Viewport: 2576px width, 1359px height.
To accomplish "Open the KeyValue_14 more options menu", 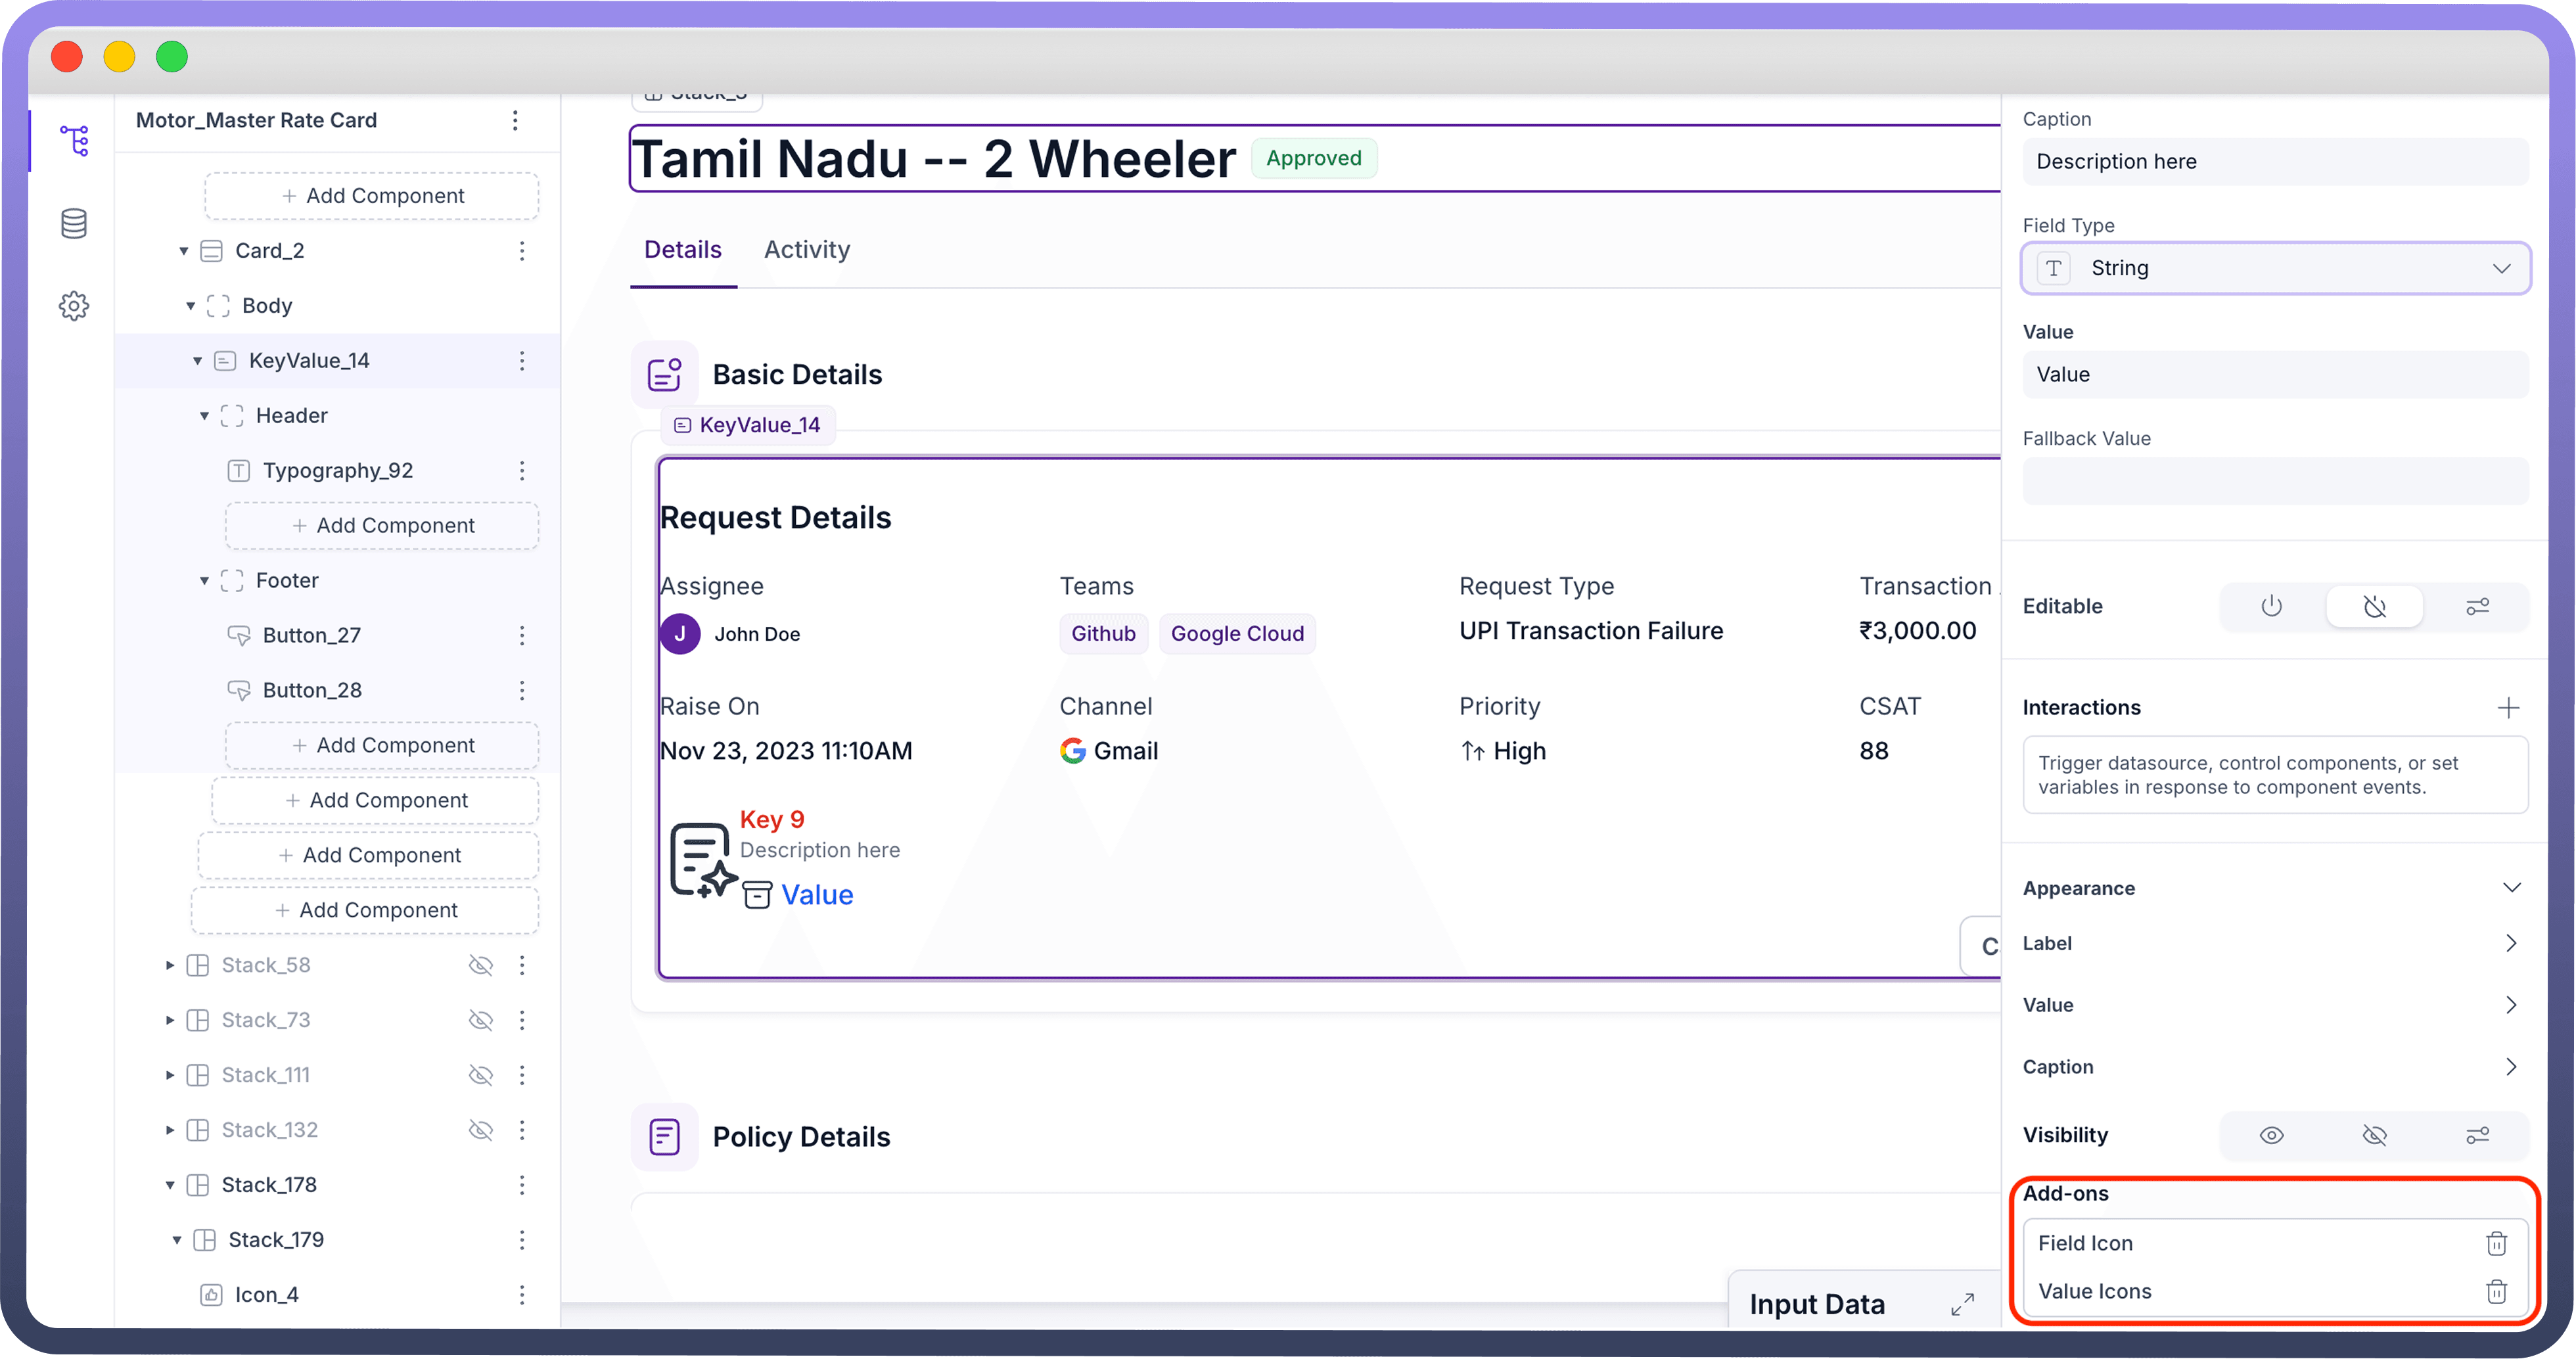I will pyautogui.click(x=521, y=361).
